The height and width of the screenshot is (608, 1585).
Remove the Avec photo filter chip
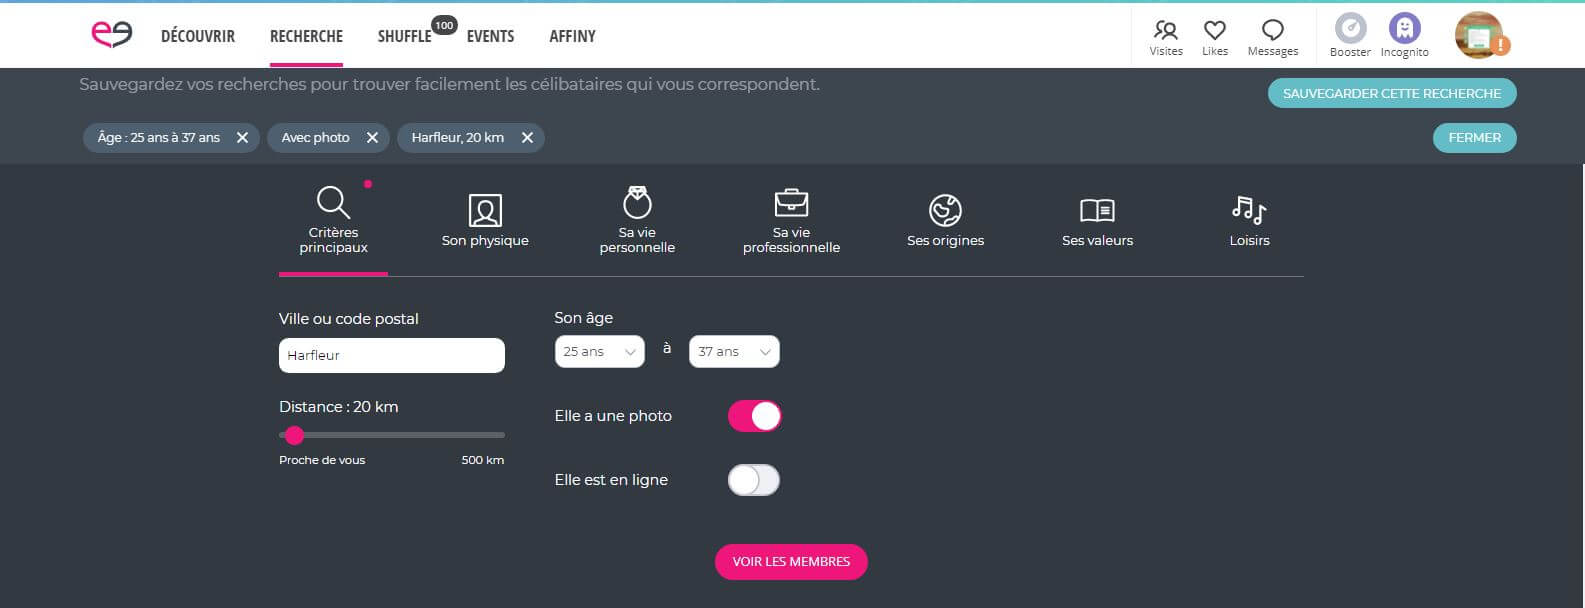click(x=372, y=138)
